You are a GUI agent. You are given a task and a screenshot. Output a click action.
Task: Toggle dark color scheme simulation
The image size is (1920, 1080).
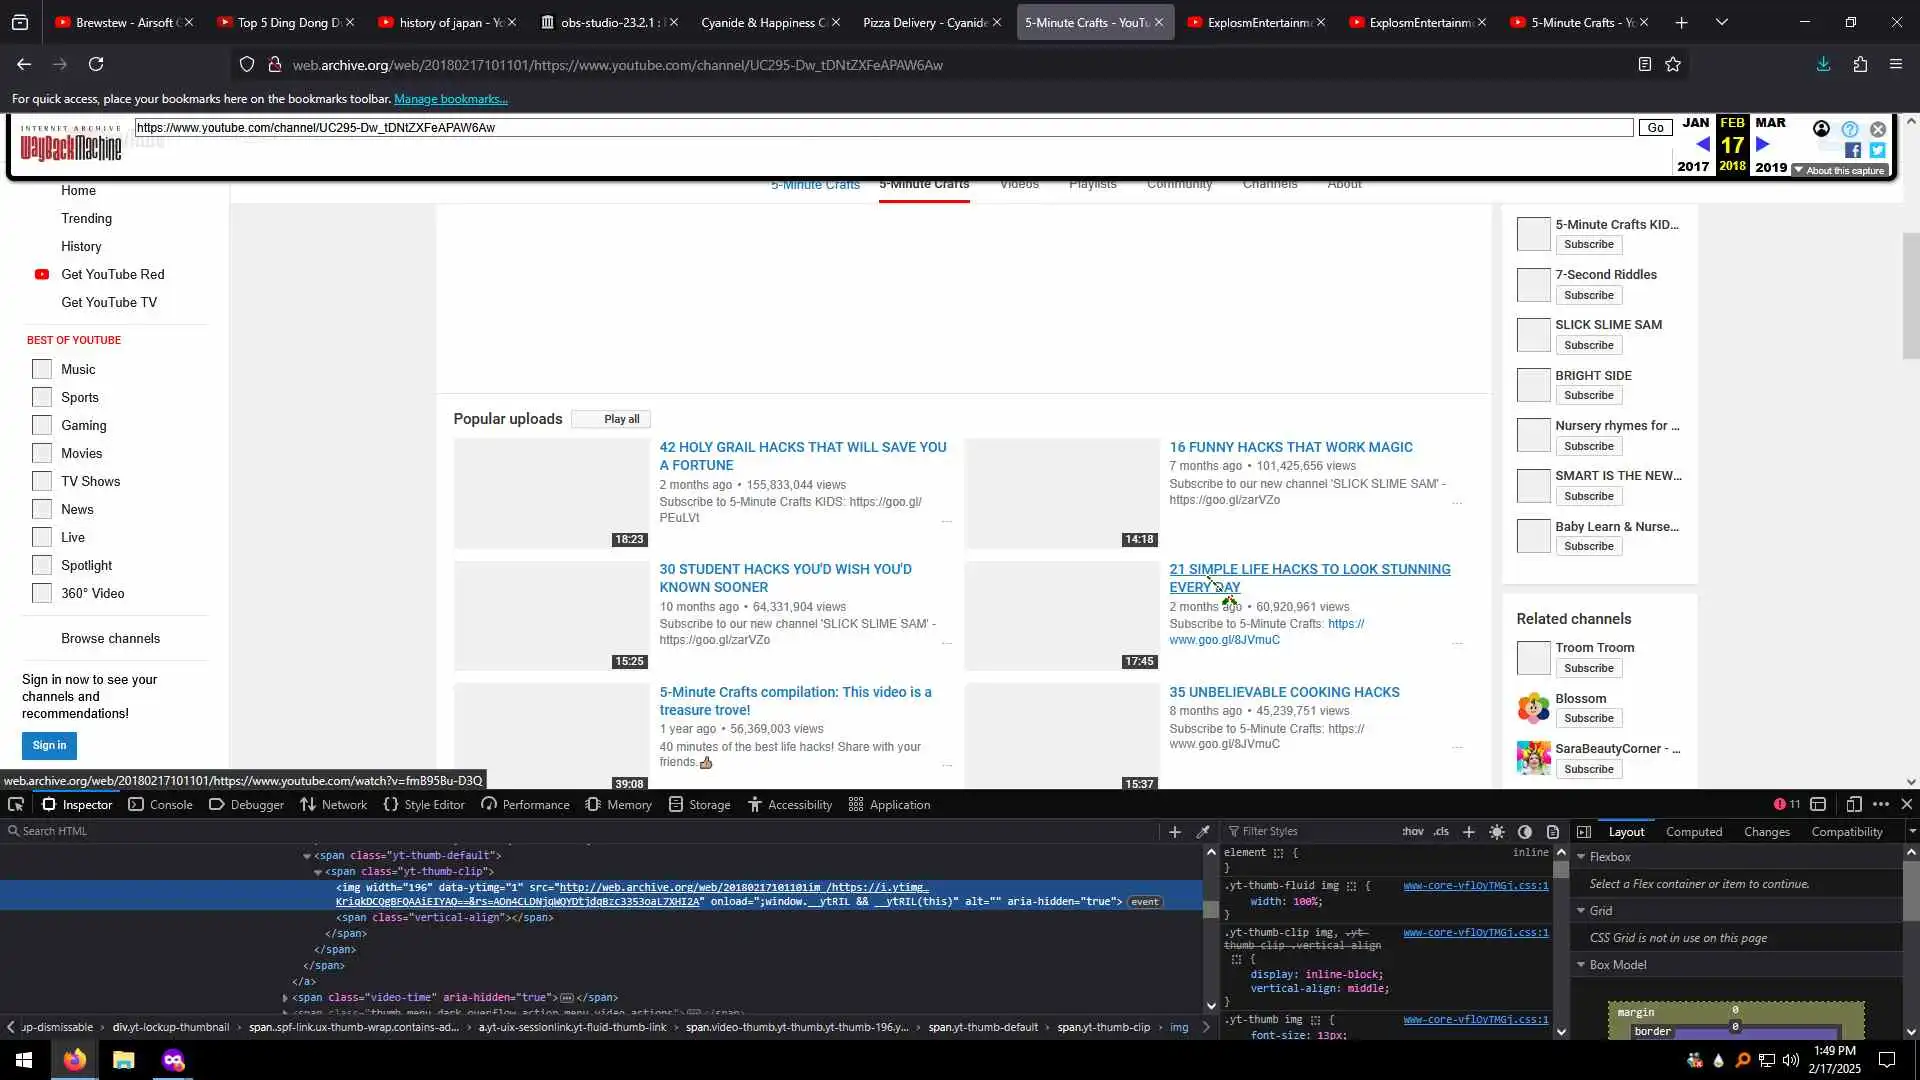pos(1525,832)
